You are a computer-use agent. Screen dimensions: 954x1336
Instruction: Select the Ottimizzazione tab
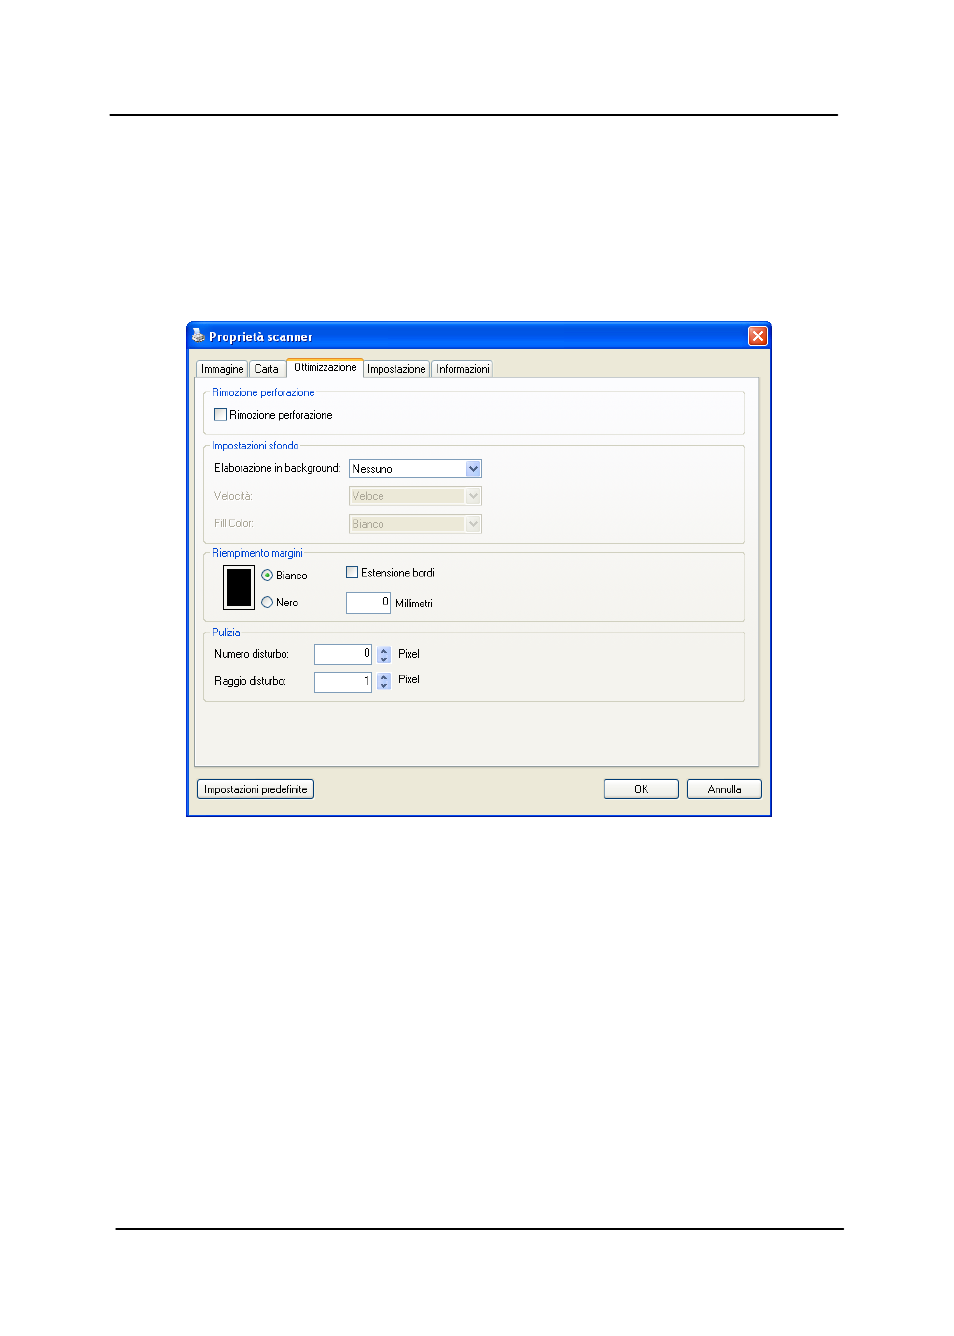click(325, 367)
